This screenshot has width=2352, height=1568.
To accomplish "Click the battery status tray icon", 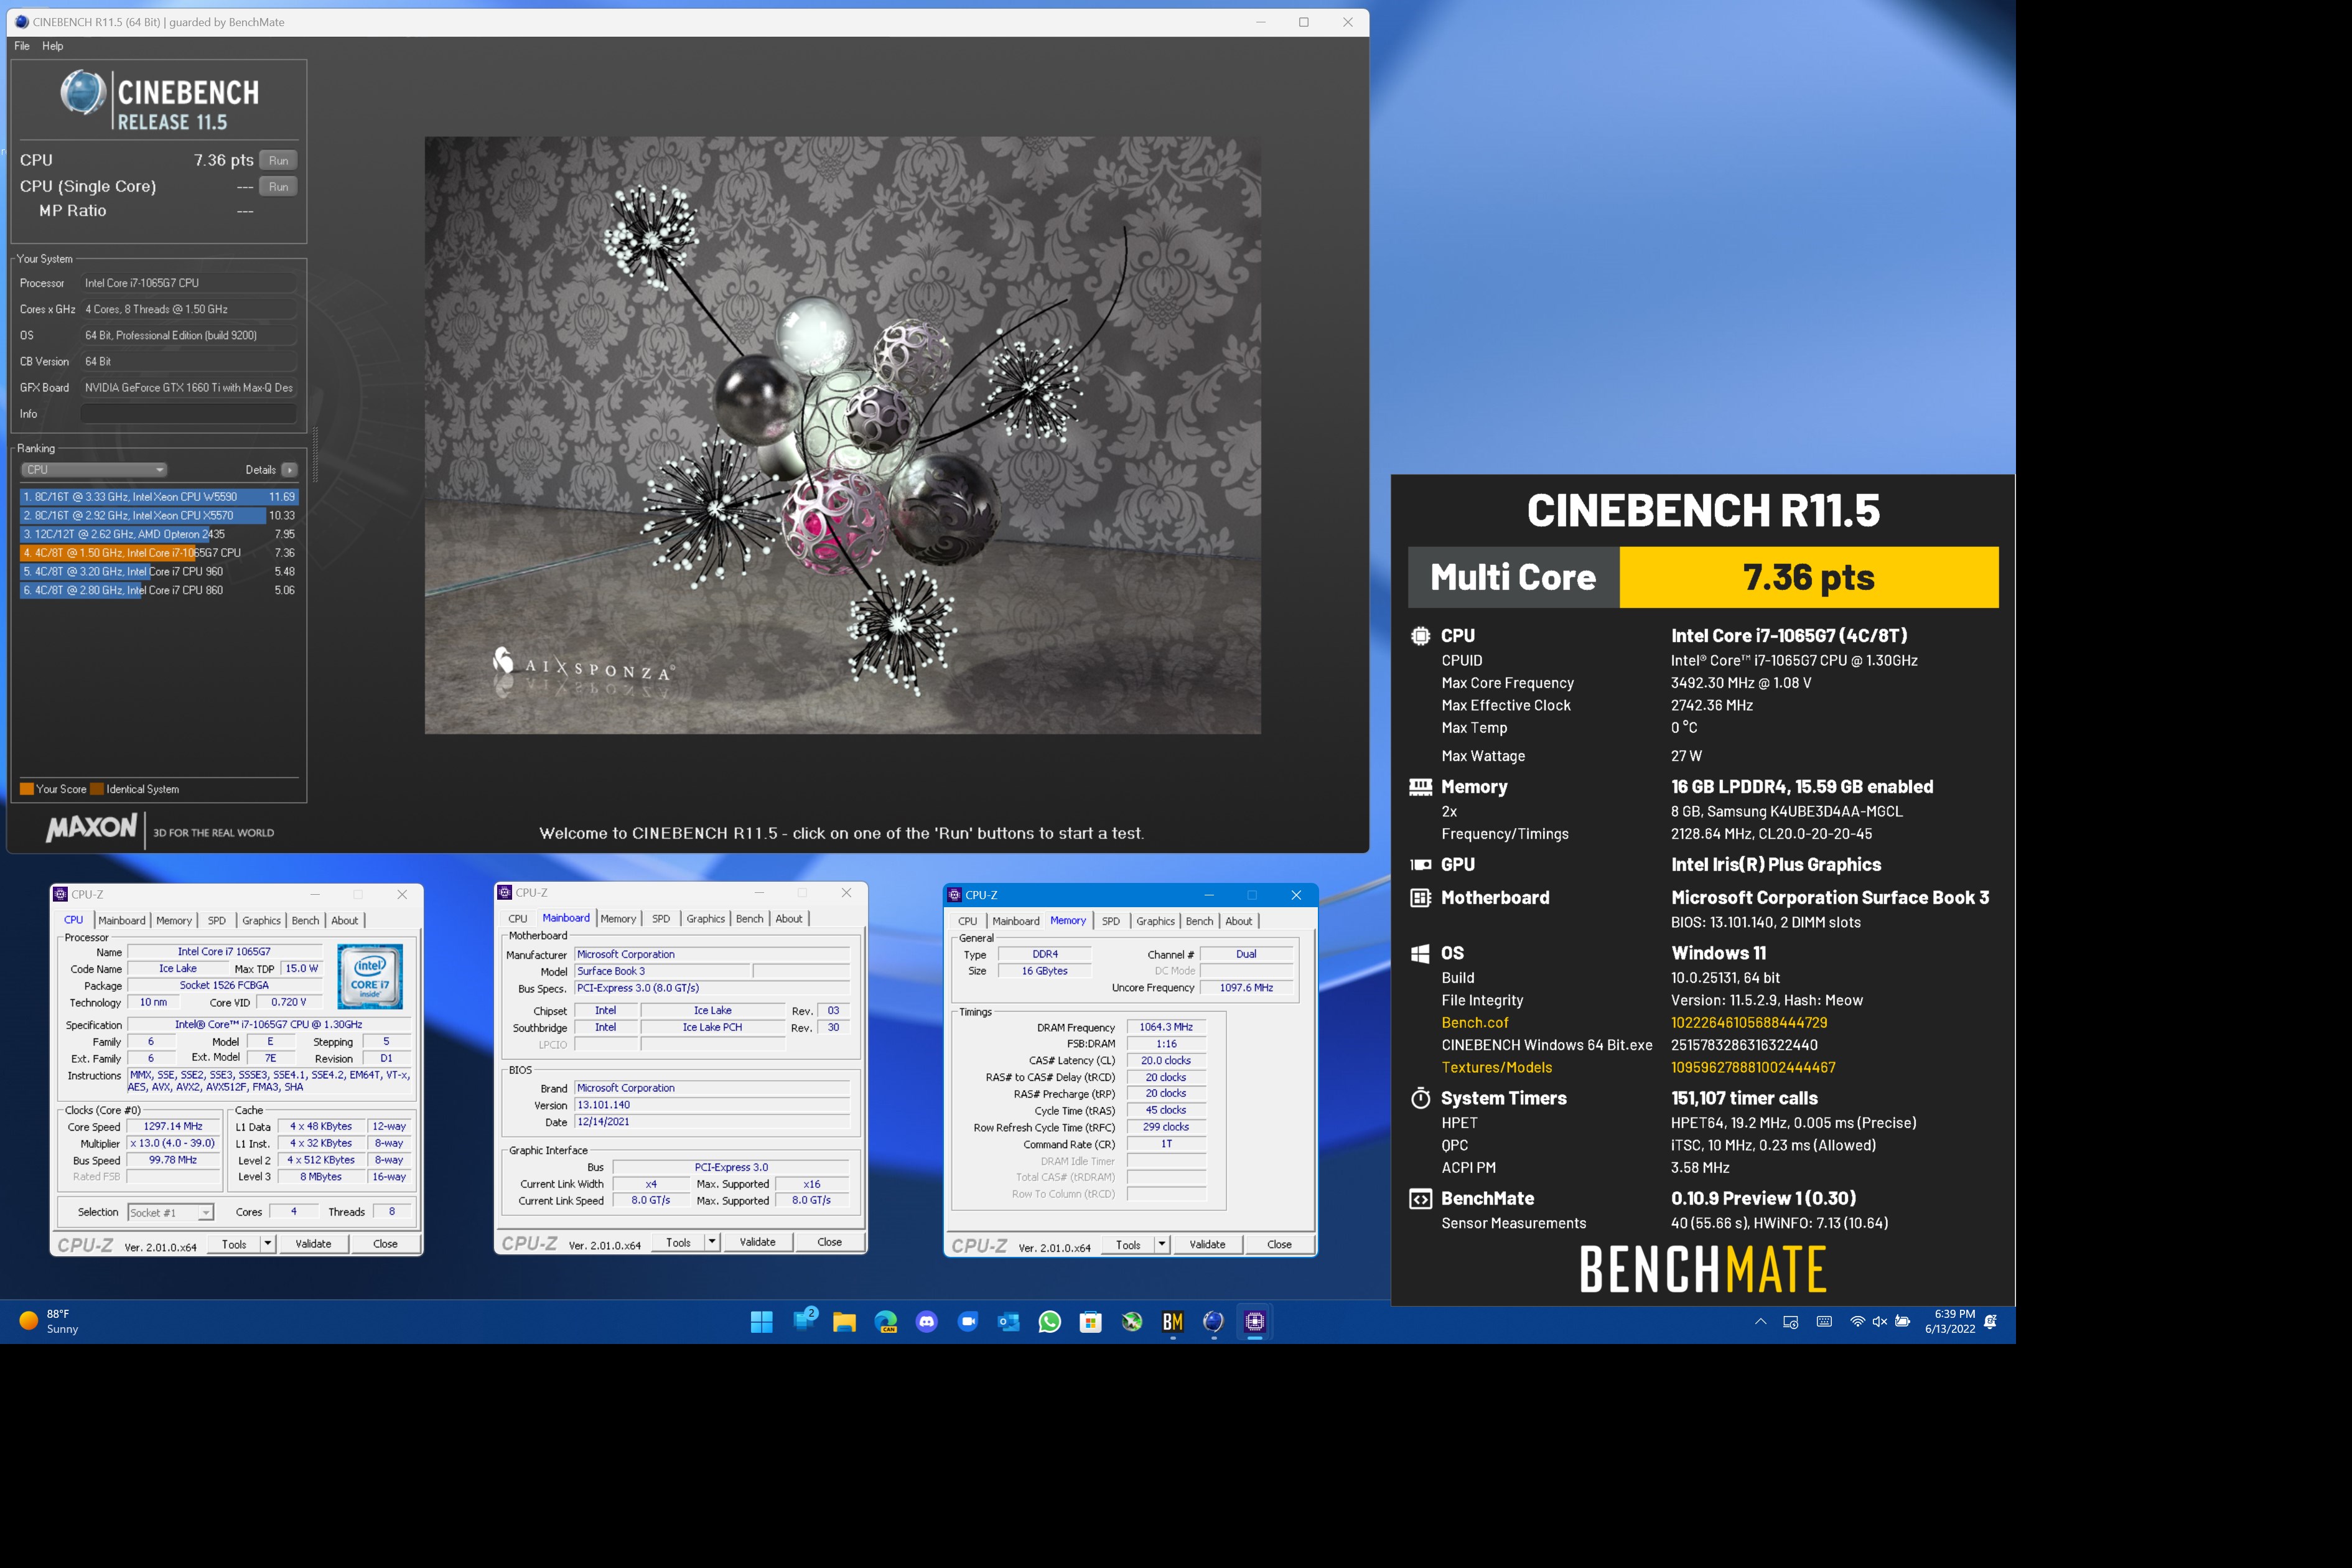I will (1903, 1322).
